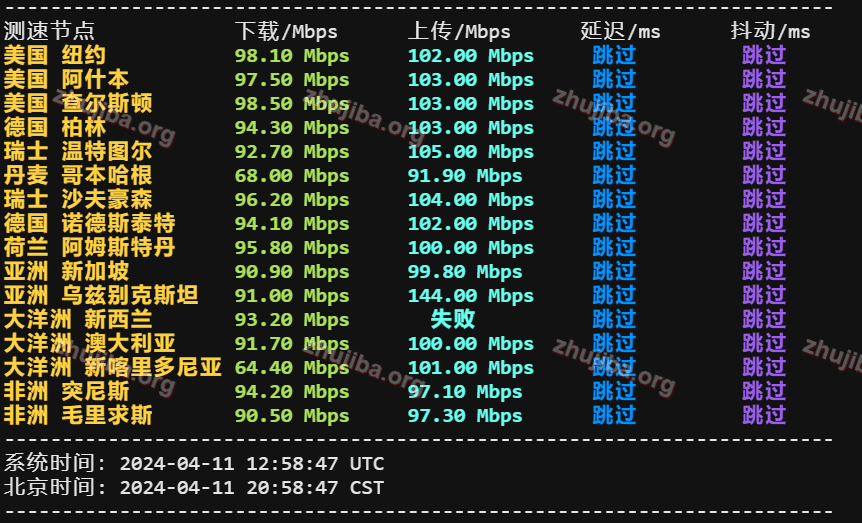This screenshot has width=862, height=523.
Task: Select the node name 美国 纽约
Action: click(x=54, y=56)
